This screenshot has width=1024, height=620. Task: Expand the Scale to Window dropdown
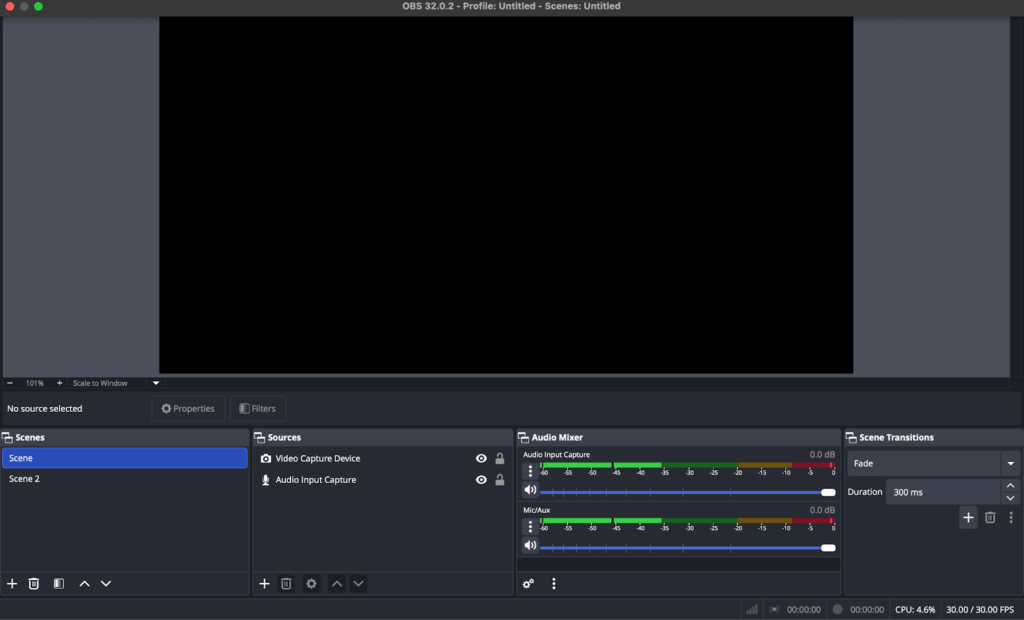point(156,383)
